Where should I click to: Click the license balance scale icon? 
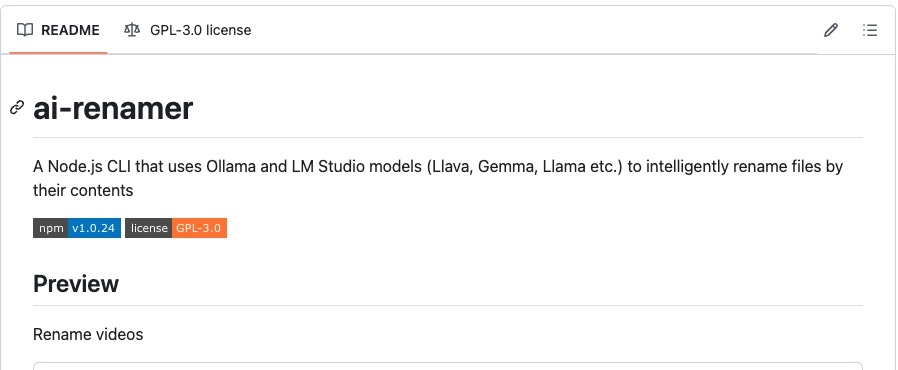click(132, 30)
